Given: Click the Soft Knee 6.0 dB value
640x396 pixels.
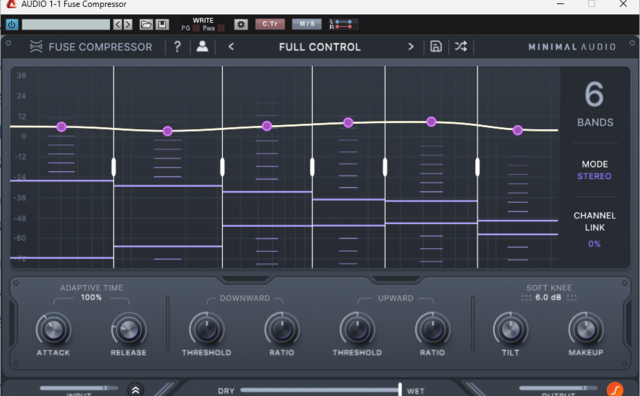Looking at the screenshot, I should click(x=548, y=298).
